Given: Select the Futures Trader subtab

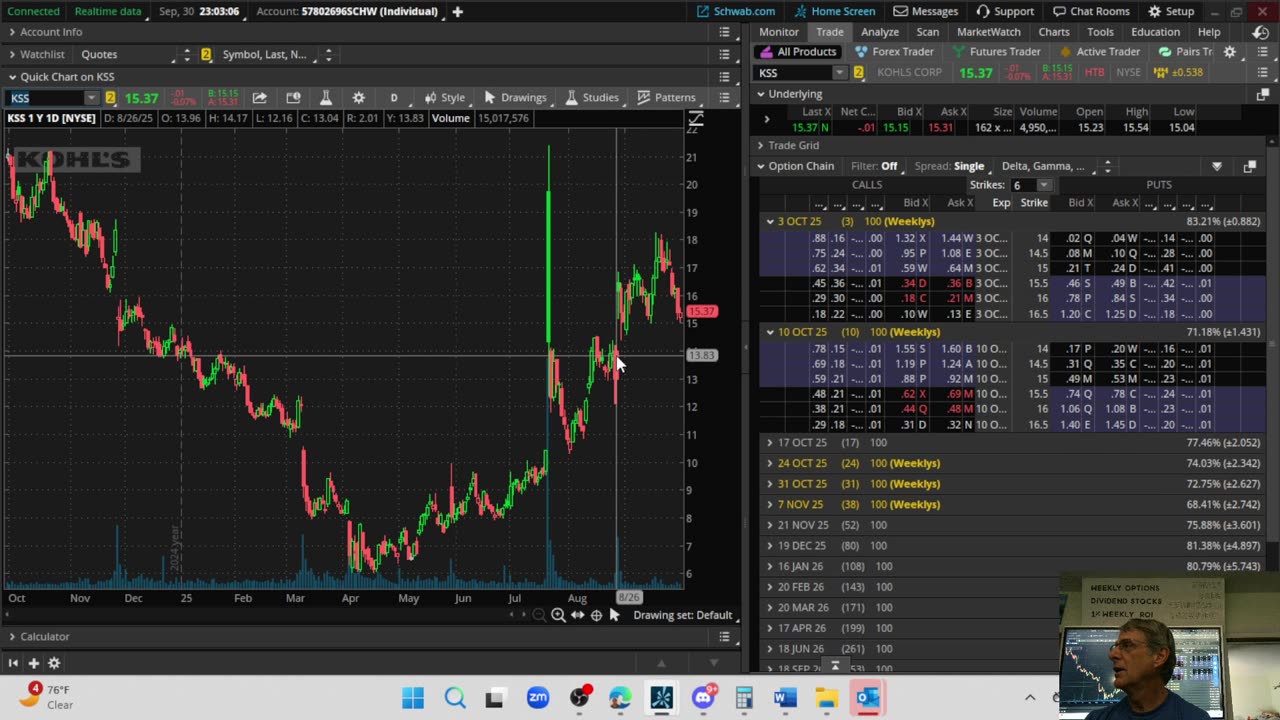Looking at the screenshot, I should pos(996,52).
